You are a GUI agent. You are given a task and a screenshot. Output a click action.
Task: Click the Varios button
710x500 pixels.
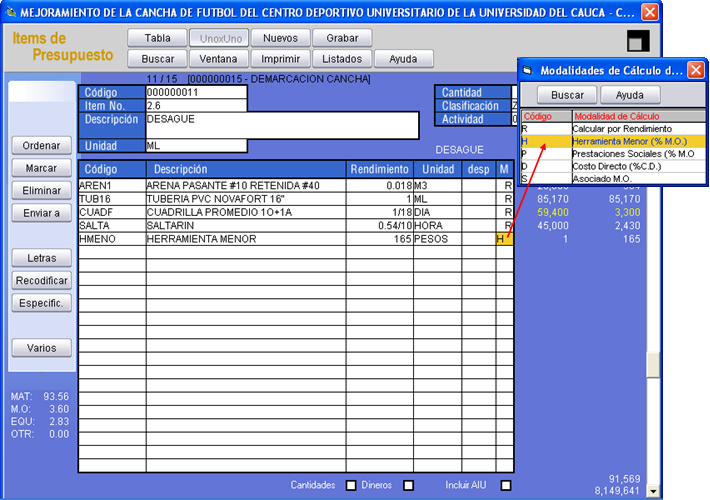(42, 348)
